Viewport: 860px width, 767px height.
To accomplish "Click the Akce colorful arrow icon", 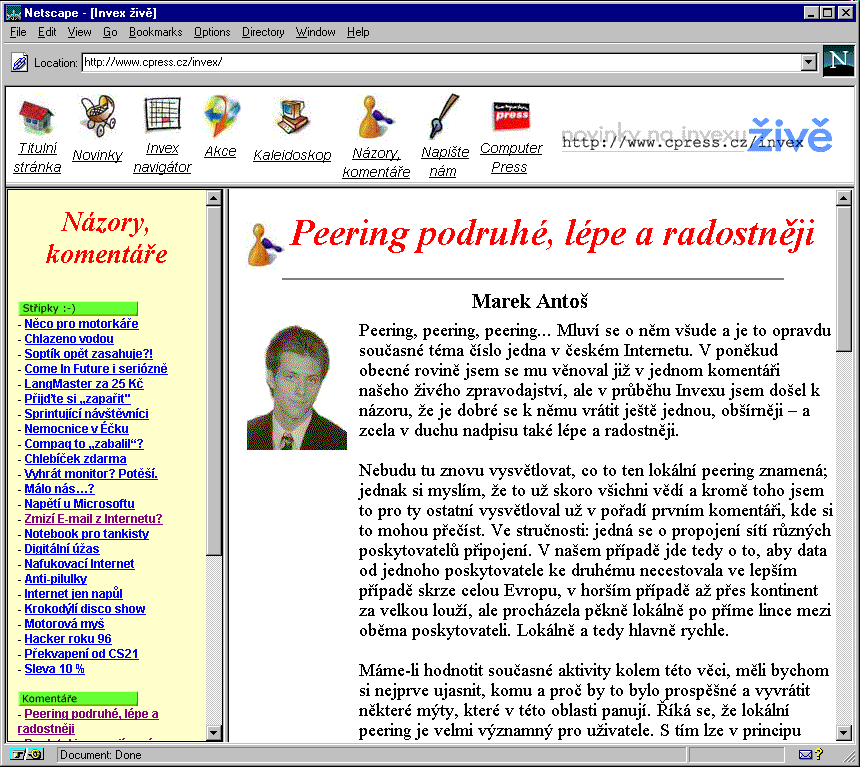I will [221, 115].
